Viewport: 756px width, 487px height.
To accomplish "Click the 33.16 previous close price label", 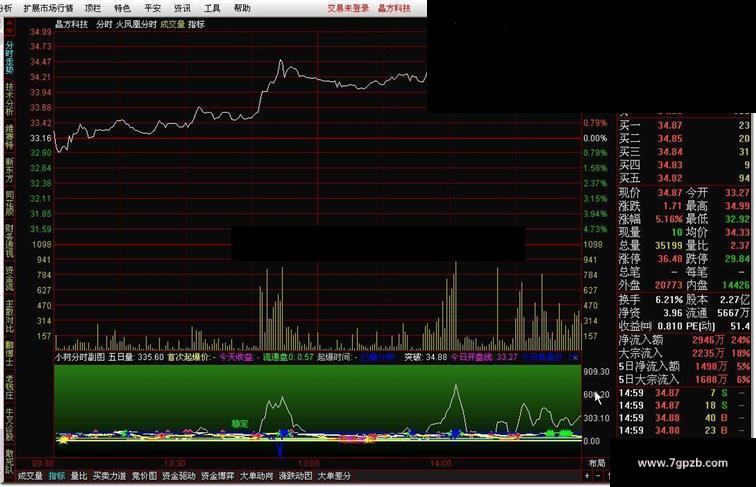I will coord(40,138).
